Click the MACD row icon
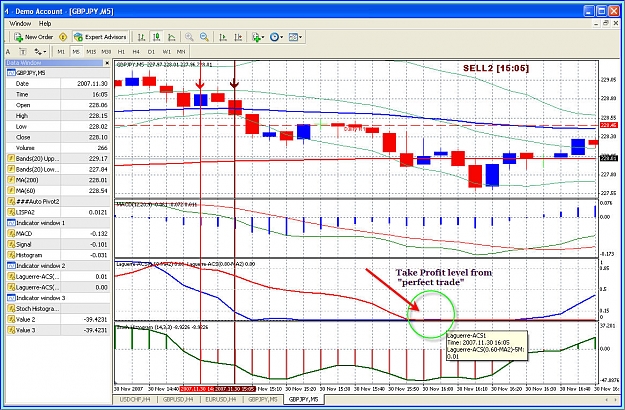The width and height of the screenshot is (625, 410). (11, 234)
